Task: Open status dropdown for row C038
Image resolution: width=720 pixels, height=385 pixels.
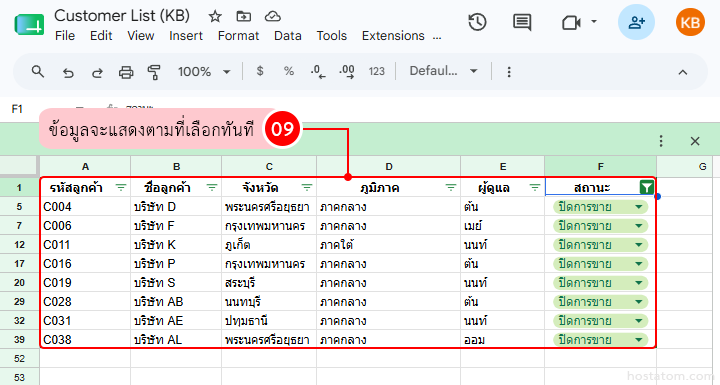Action: tap(638, 340)
